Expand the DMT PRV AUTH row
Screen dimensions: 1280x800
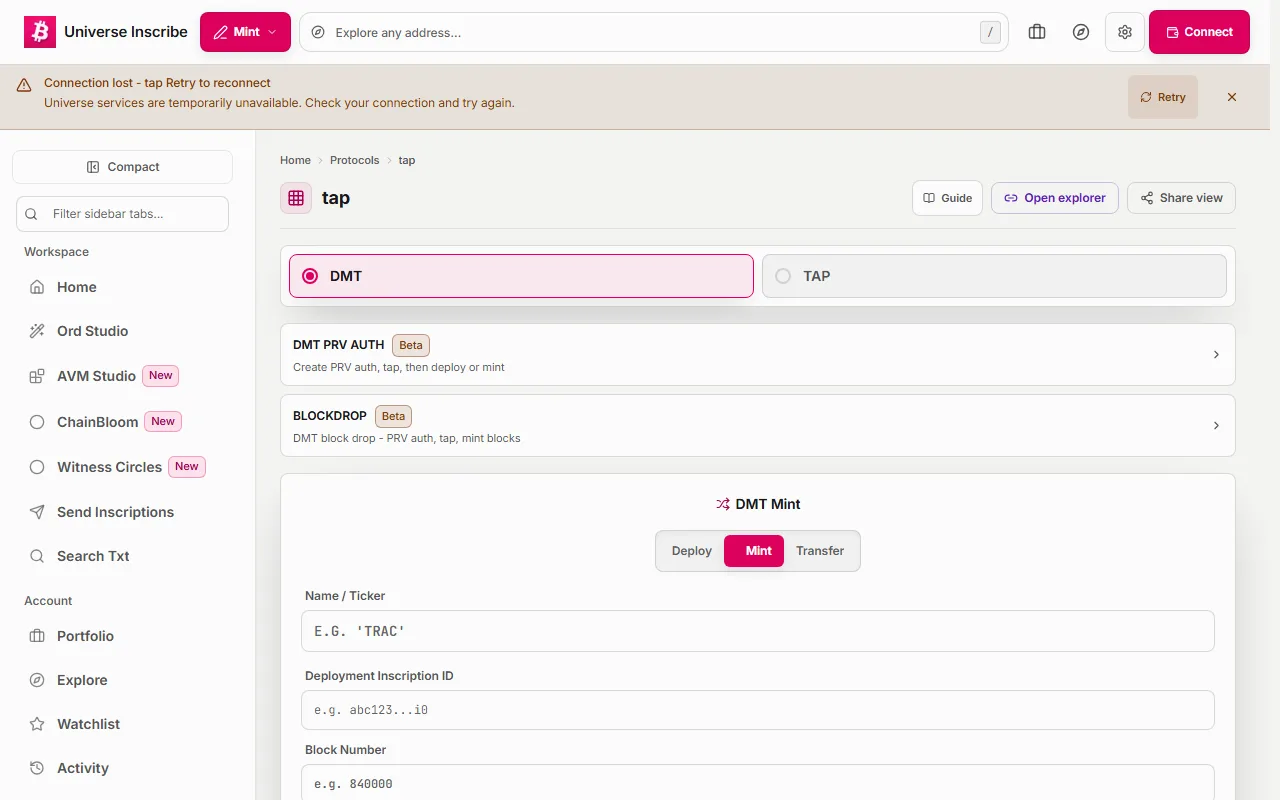(x=758, y=355)
